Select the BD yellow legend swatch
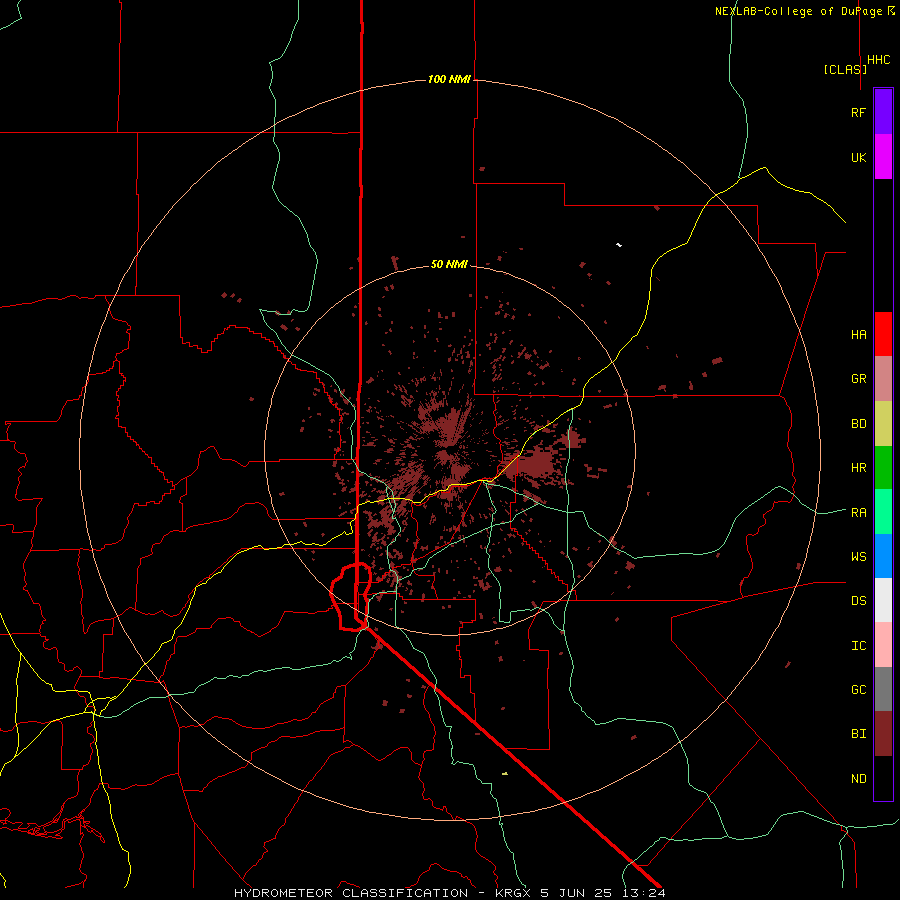 click(x=883, y=424)
